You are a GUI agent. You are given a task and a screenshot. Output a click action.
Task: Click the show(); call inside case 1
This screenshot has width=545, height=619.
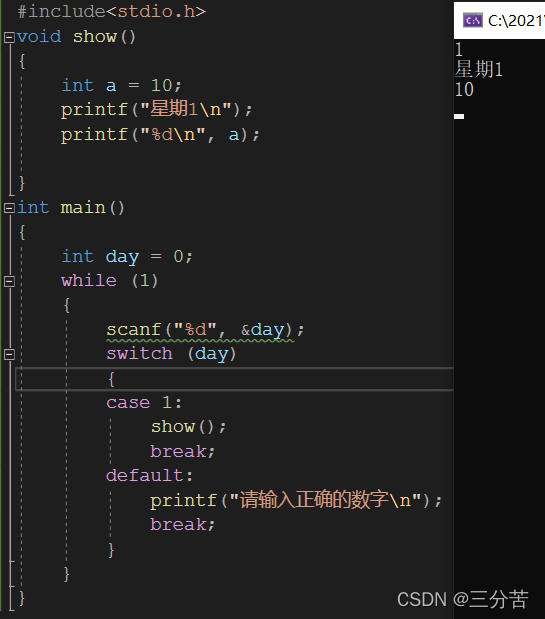(x=188, y=427)
